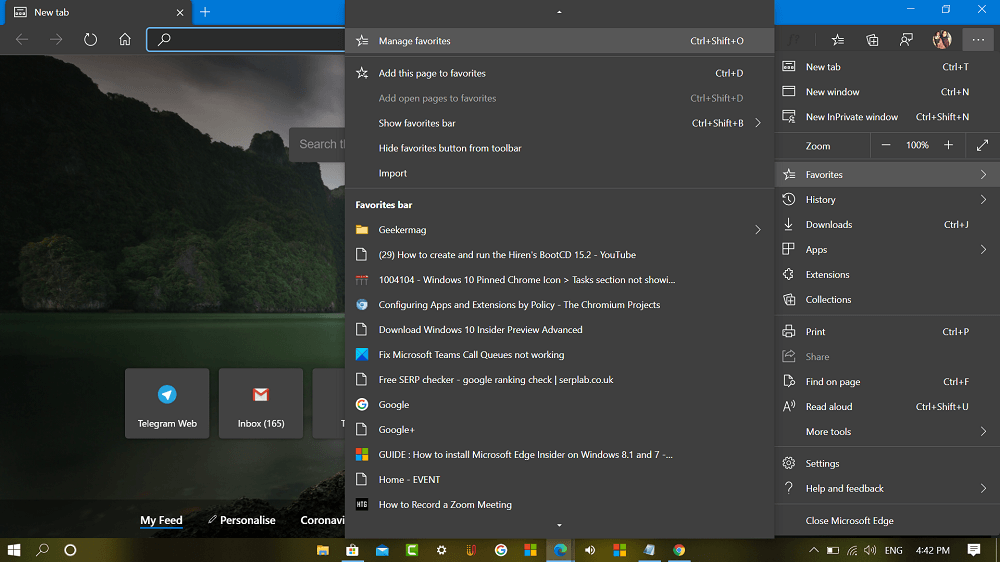This screenshot has height=562, width=1000.
Task: Choose New InPrivate window
Action: [x=887, y=117]
